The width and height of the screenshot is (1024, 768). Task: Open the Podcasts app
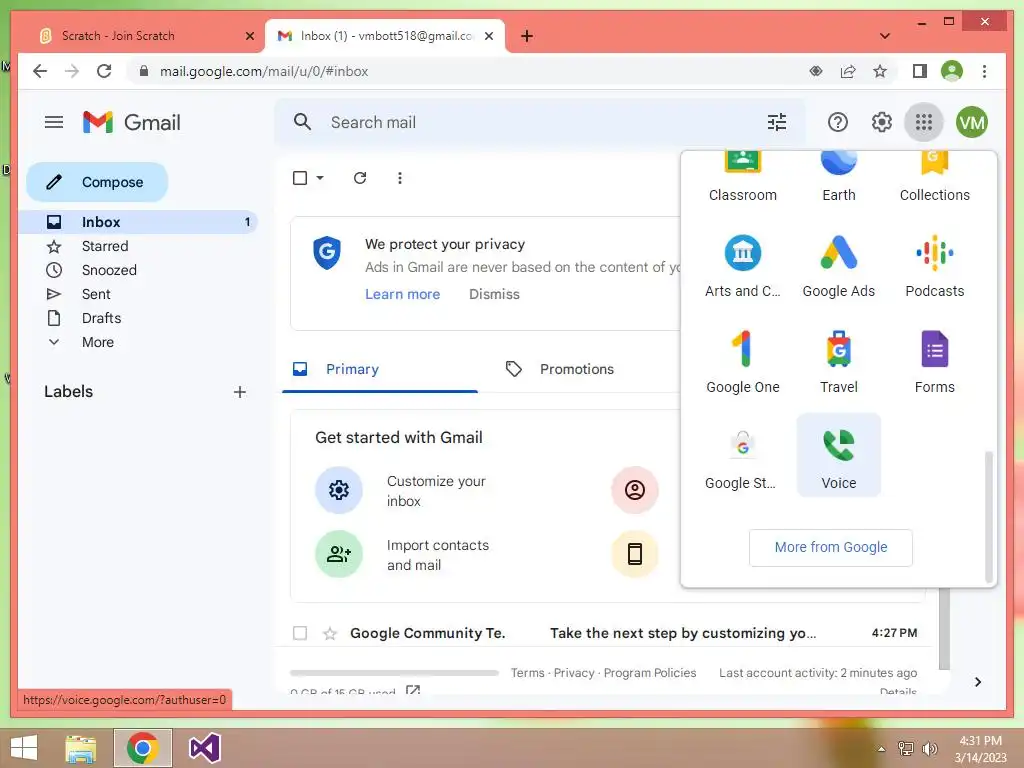coord(935,266)
